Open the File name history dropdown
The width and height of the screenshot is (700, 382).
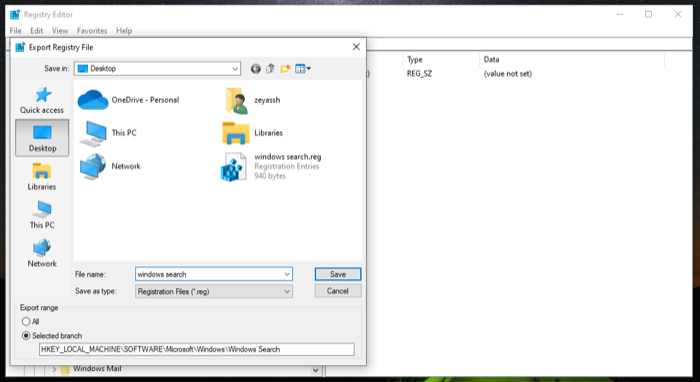click(287, 274)
